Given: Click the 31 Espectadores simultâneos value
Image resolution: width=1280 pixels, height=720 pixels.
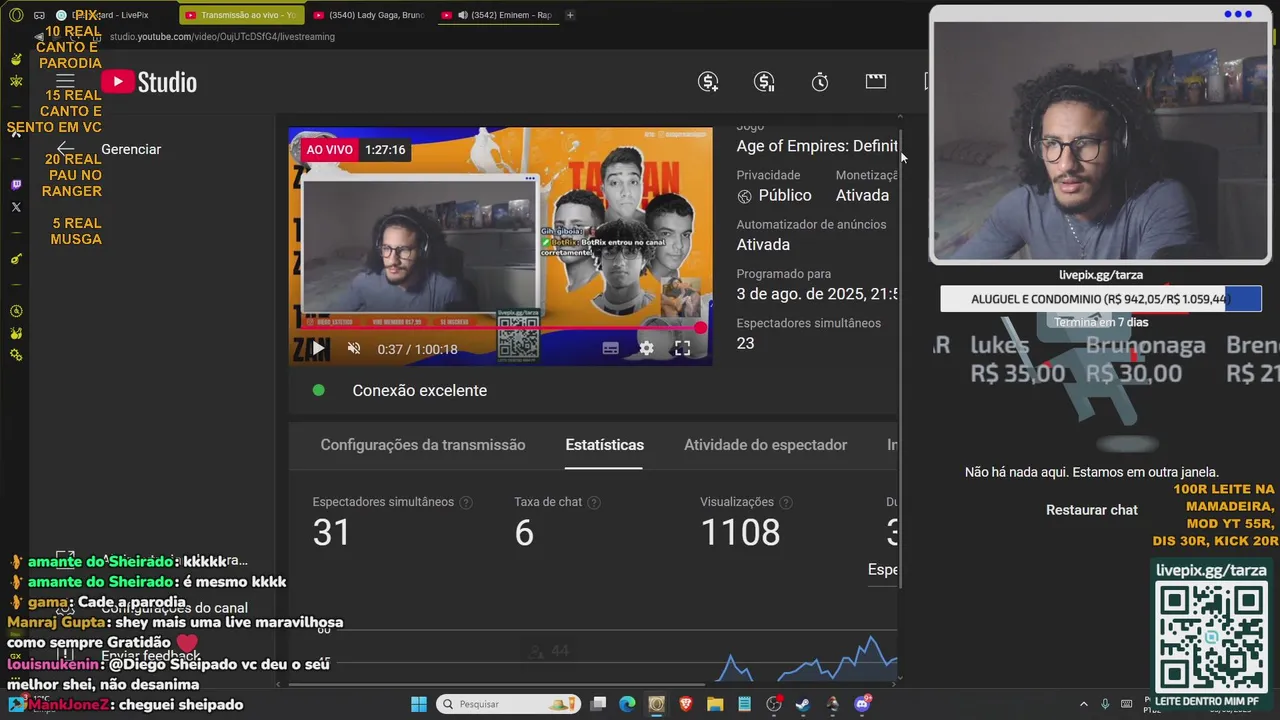Looking at the screenshot, I should 332,533.
